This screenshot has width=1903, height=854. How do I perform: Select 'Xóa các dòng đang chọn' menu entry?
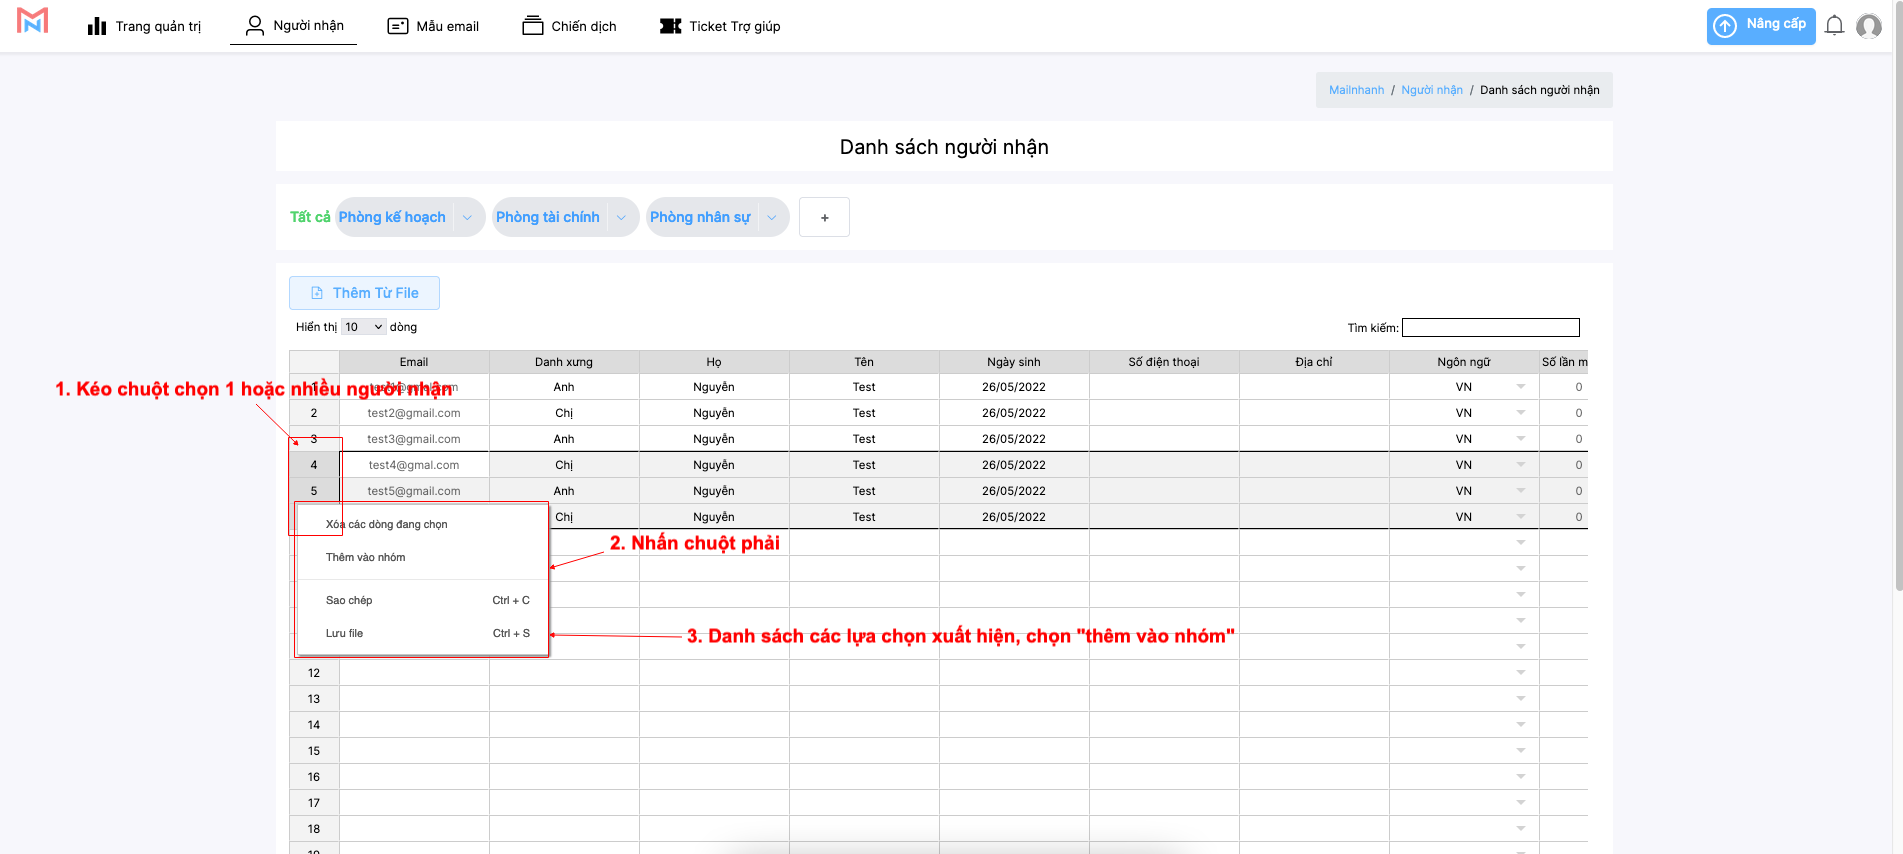click(x=387, y=524)
